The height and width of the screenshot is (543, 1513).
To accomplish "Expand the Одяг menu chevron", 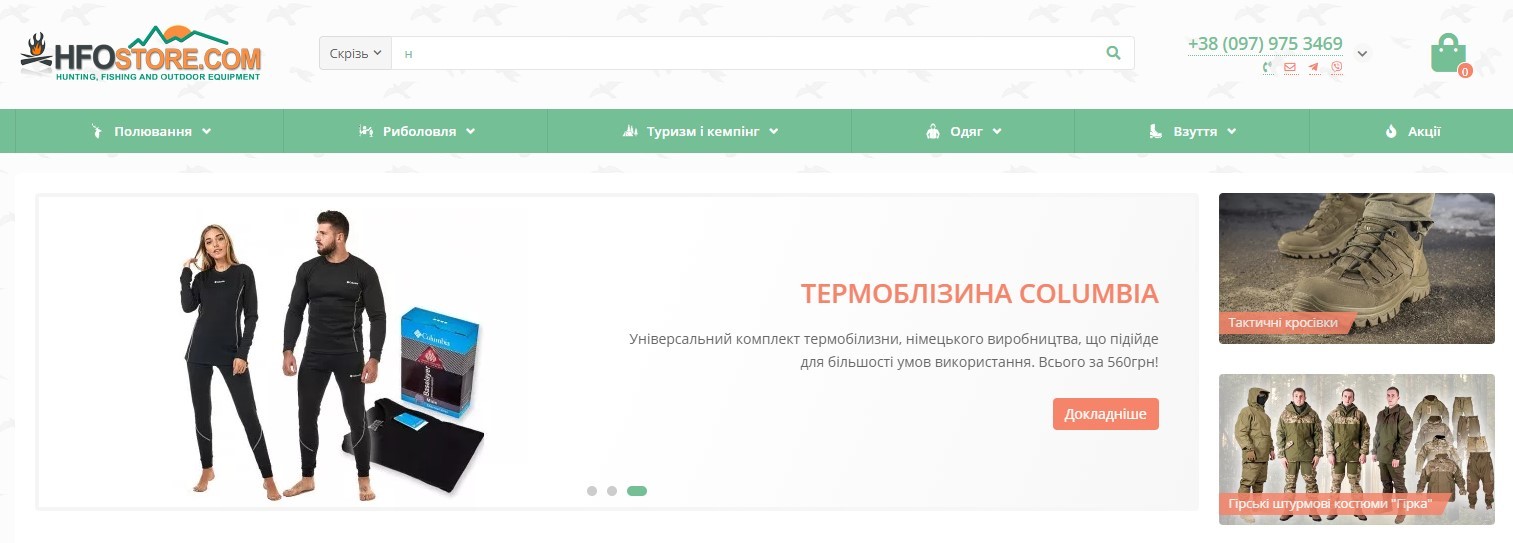I will tap(997, 131).
